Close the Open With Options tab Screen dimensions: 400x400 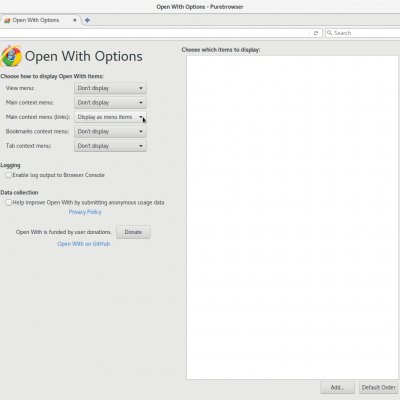tap(75, 20)
